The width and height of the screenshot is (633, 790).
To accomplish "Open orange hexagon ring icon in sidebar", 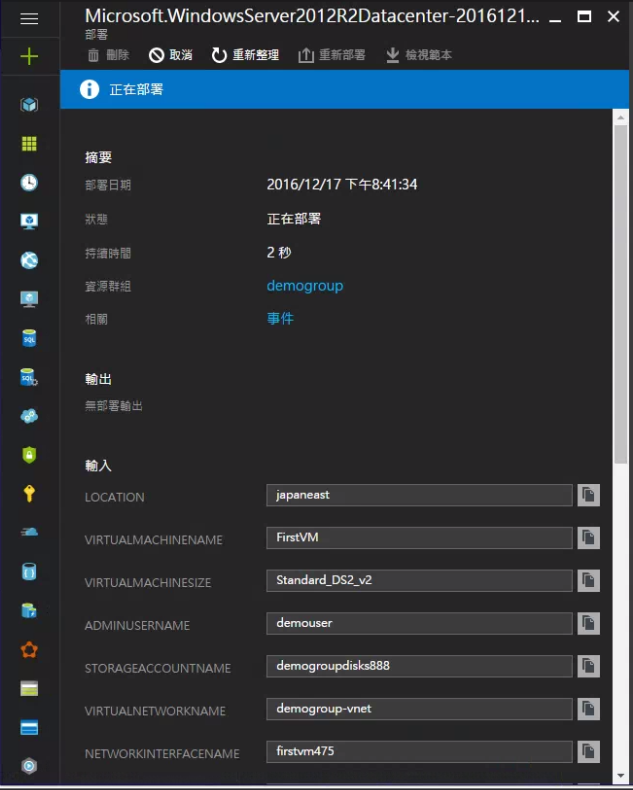I will click(29, 649).
